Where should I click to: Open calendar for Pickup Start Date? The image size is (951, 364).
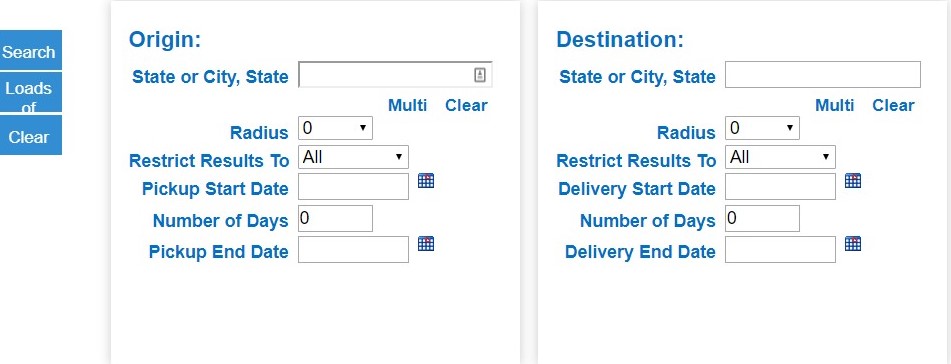coord(426,180)
